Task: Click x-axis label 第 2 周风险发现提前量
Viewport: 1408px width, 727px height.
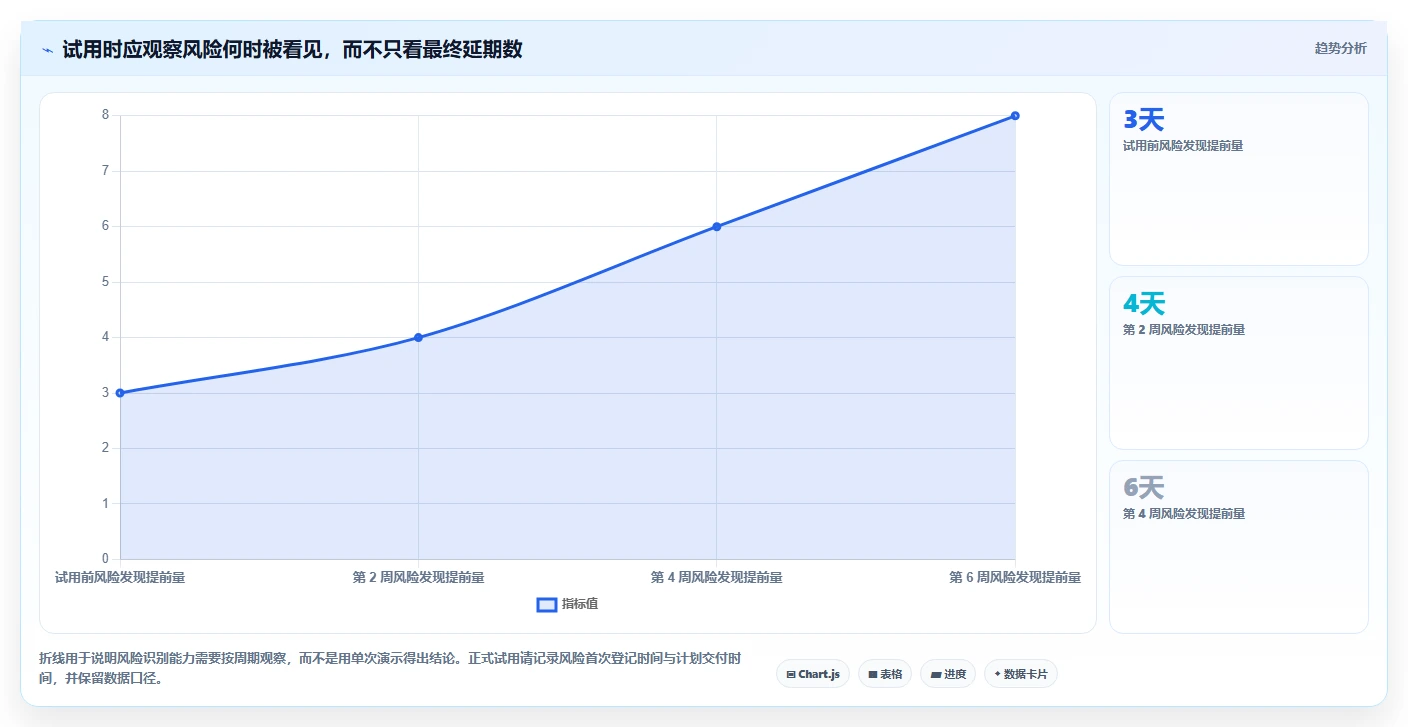Action: pos(418,577)
